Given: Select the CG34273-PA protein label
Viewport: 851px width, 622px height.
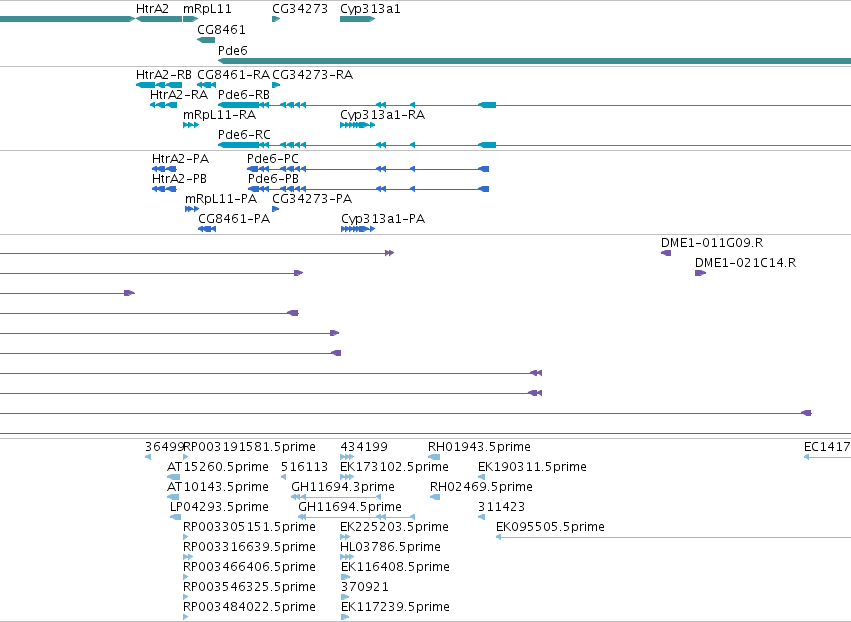Looking at the screenshot, I should 312,199.
